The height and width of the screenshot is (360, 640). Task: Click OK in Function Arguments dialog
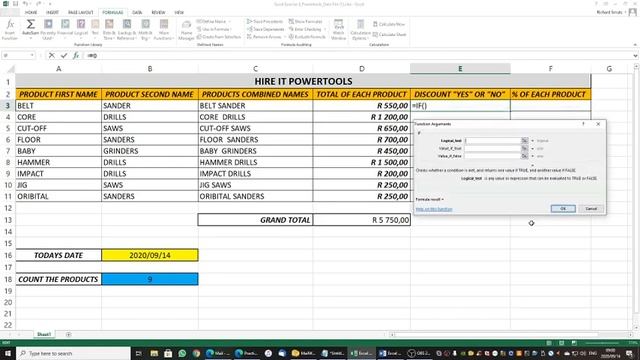563,209
